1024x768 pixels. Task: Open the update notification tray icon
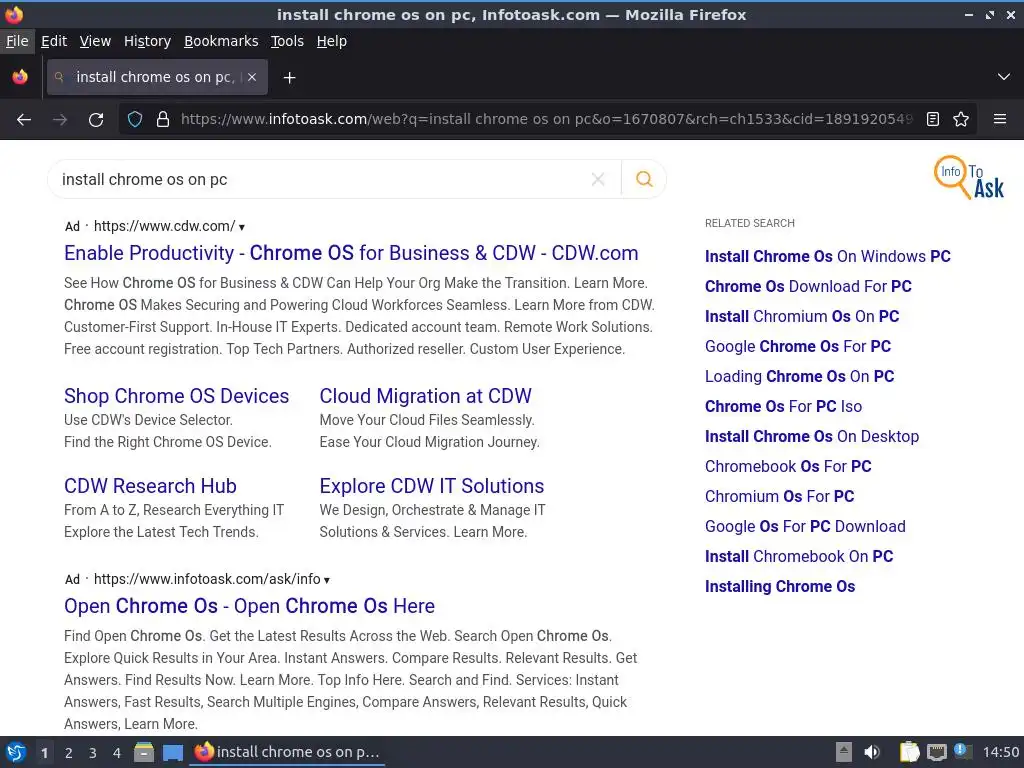coord(962,751)
